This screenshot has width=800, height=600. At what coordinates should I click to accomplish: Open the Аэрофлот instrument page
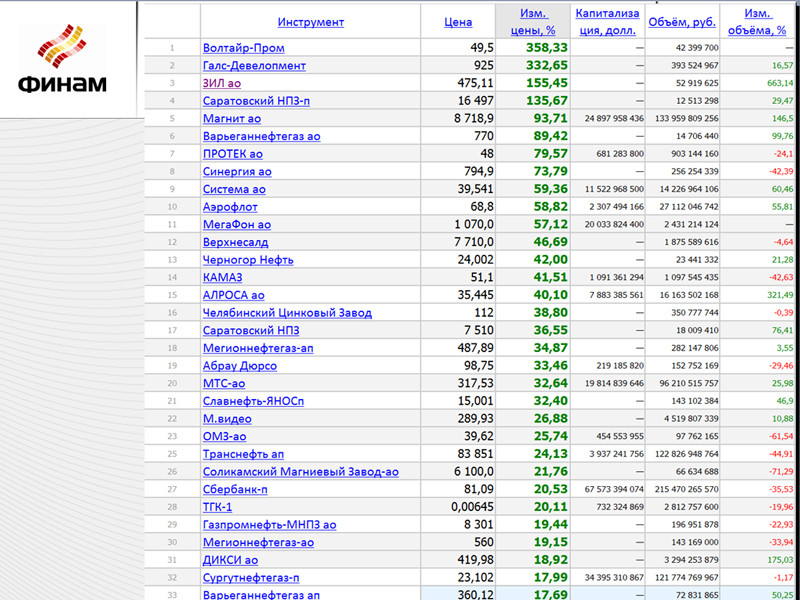pos(230,207)
